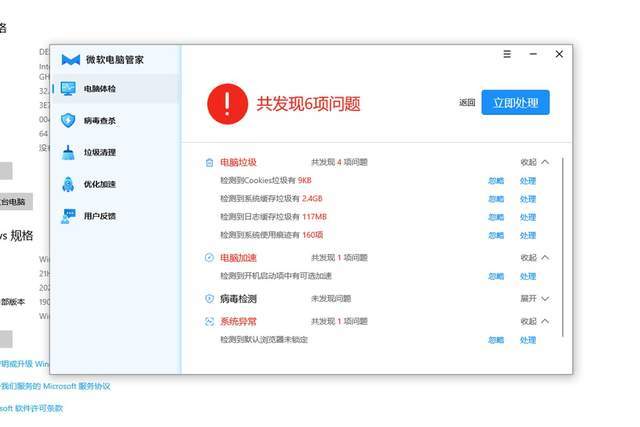Open 软件许可条款 link in background window
Image resolution: width=640 pixels, height=427 pixels.
pos(39,408)
